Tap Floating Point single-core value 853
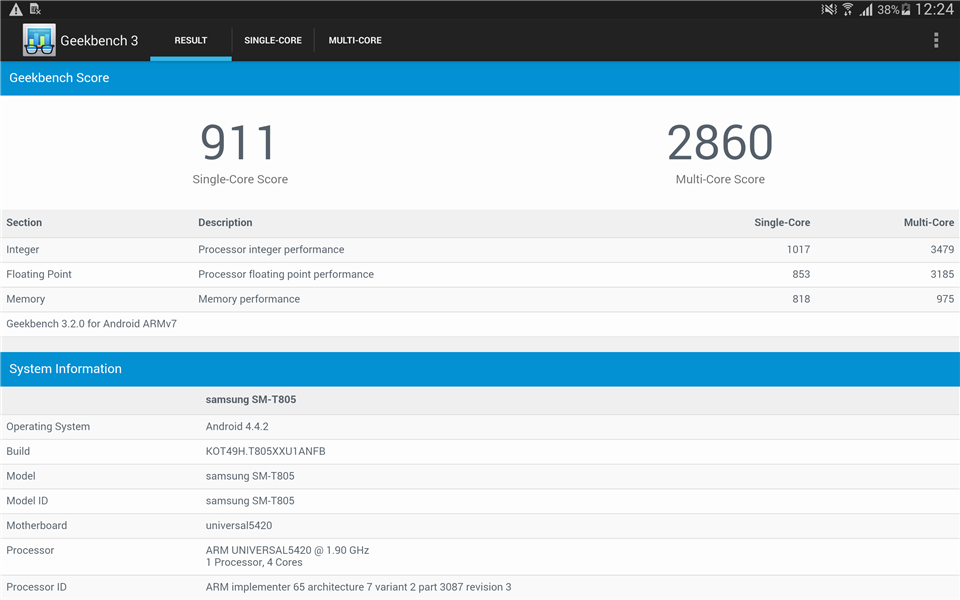Screen dimensions: 960x600 [x=801, y=274]
